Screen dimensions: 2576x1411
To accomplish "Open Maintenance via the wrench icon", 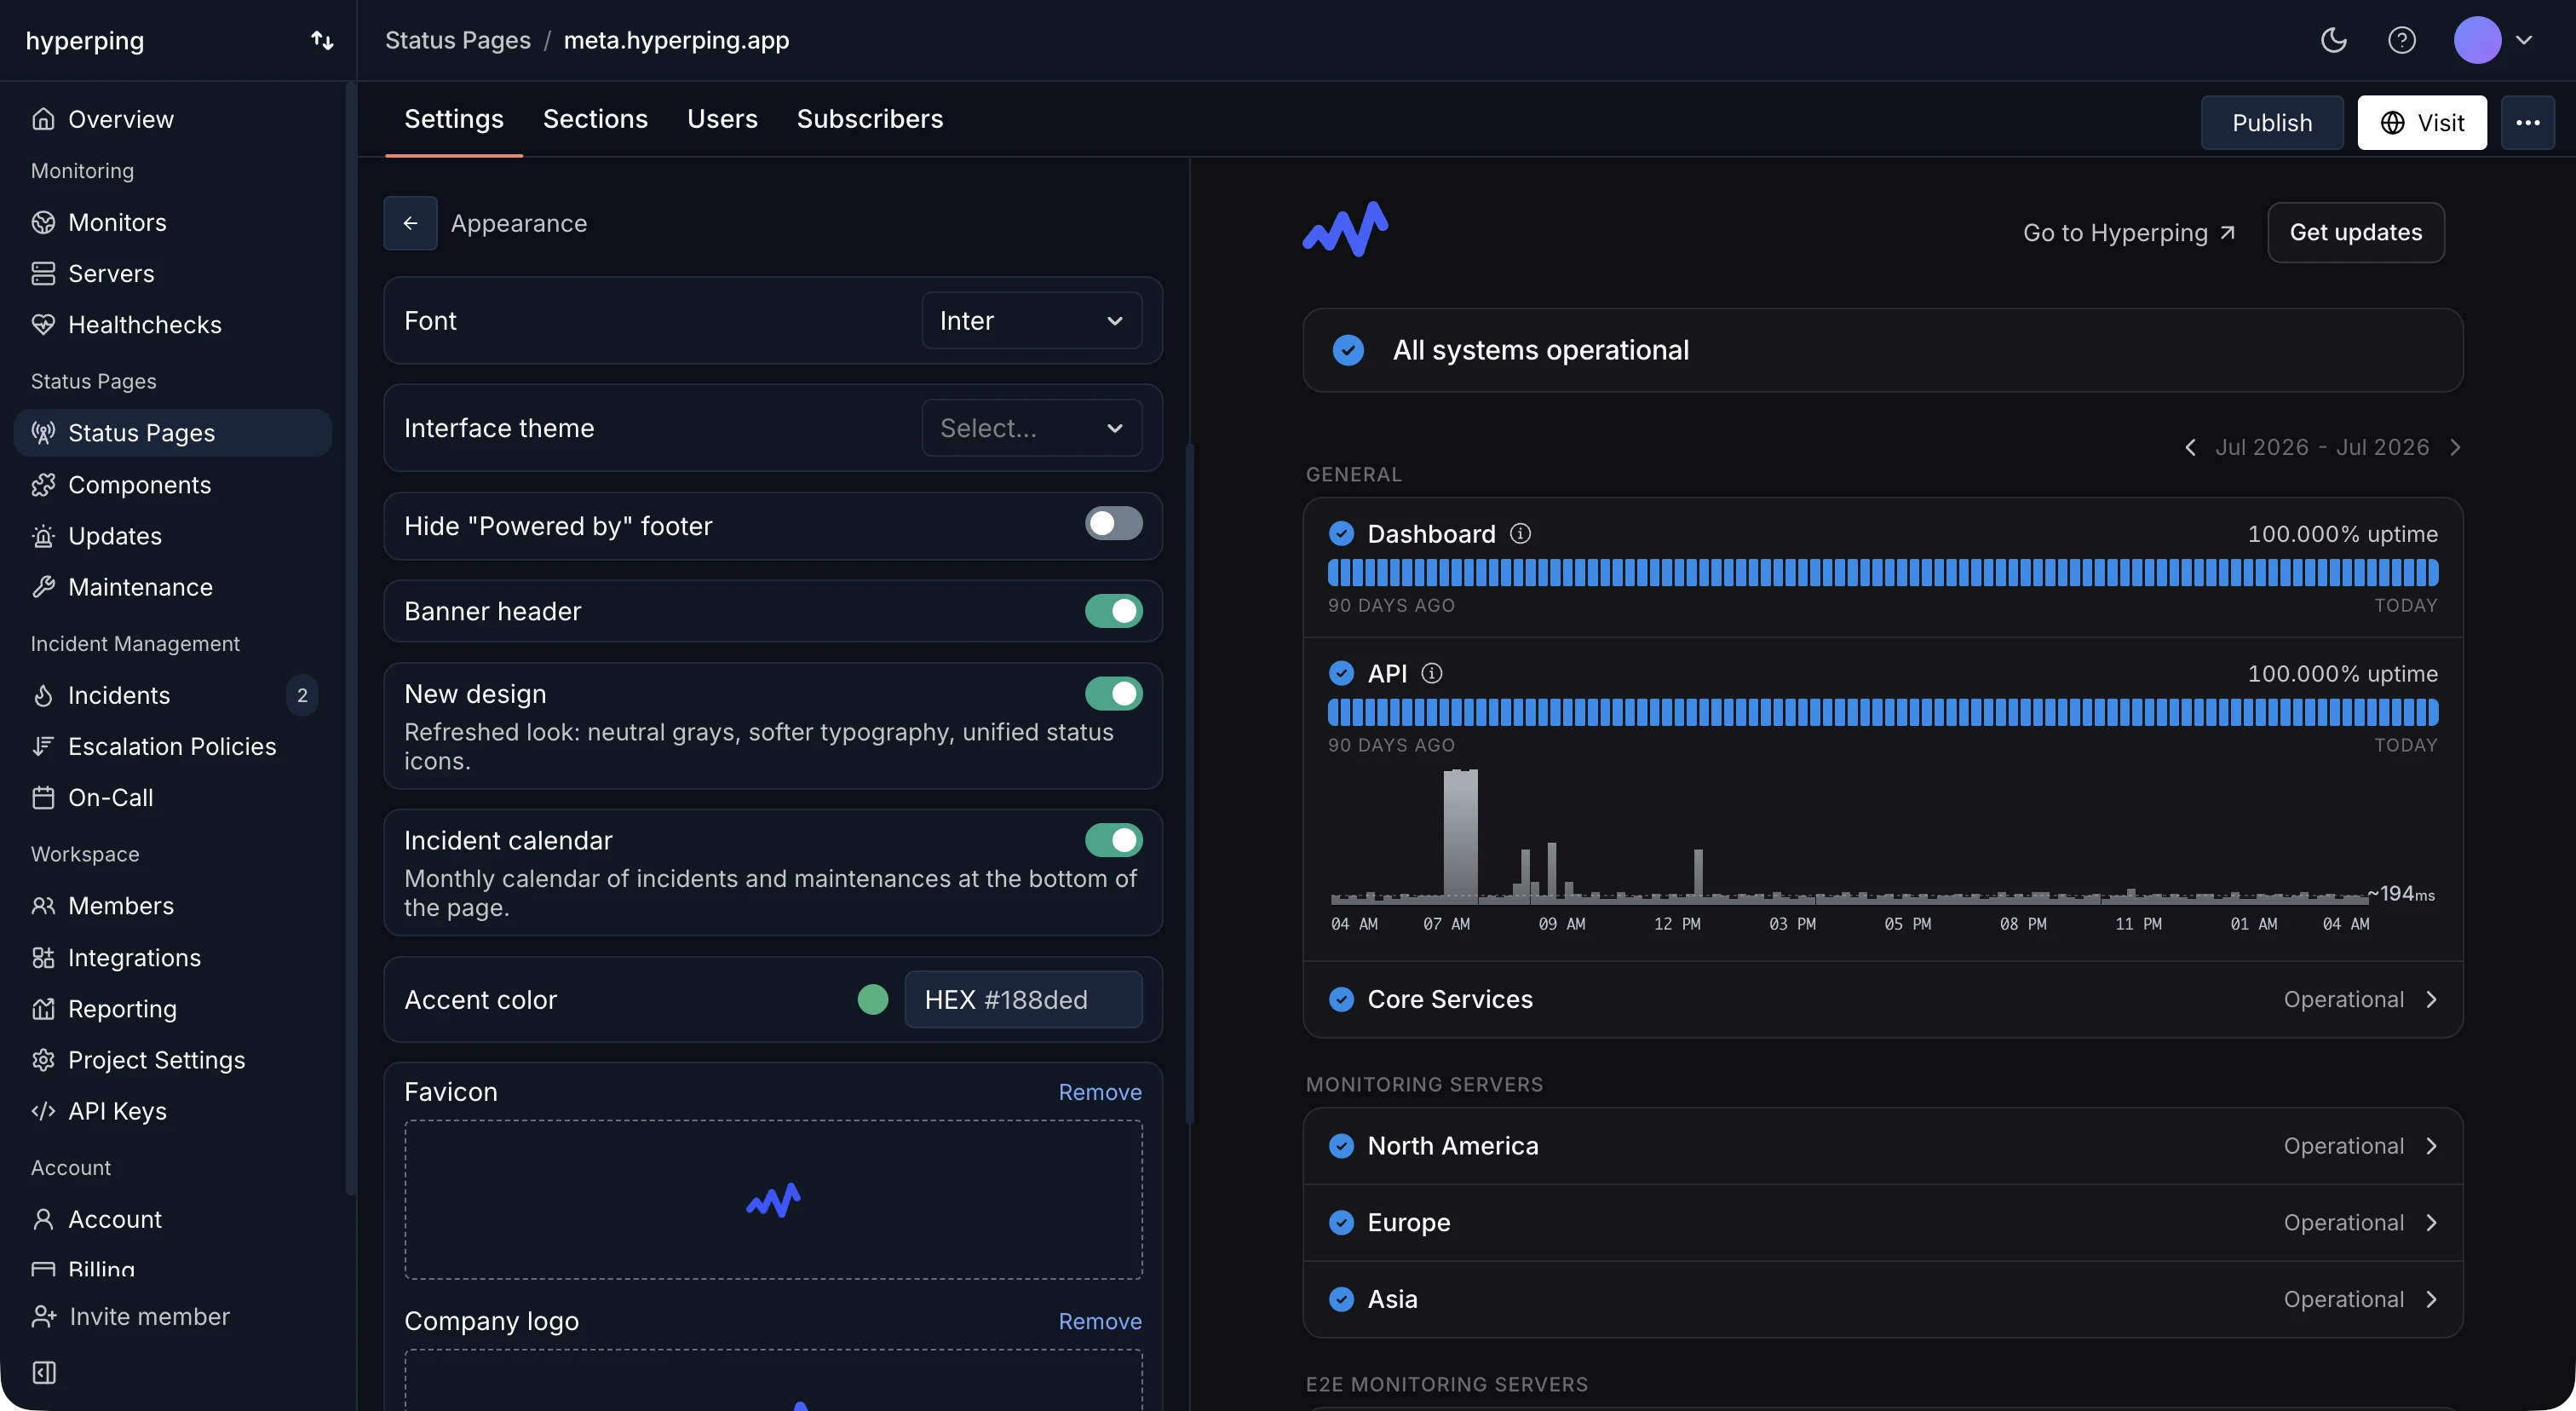I will 43,587.
